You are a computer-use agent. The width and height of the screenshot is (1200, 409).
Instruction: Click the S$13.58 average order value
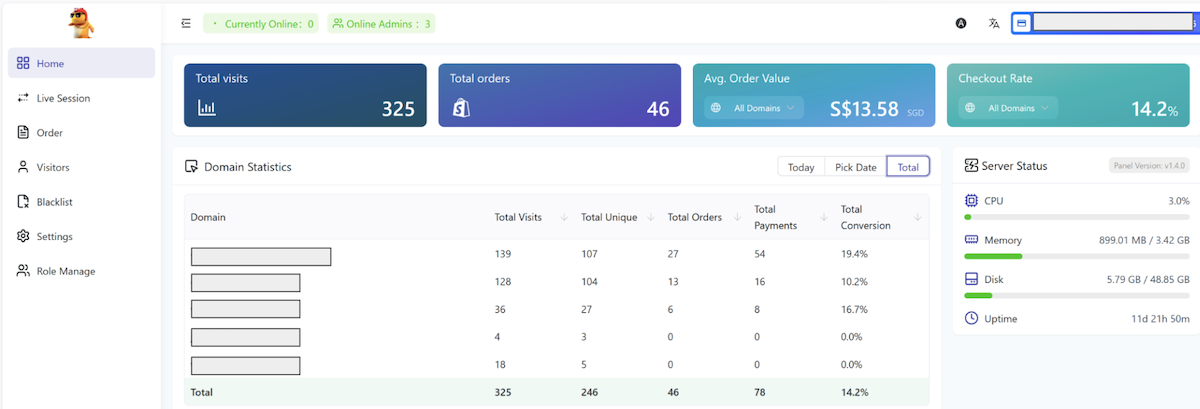click(865, 109)
